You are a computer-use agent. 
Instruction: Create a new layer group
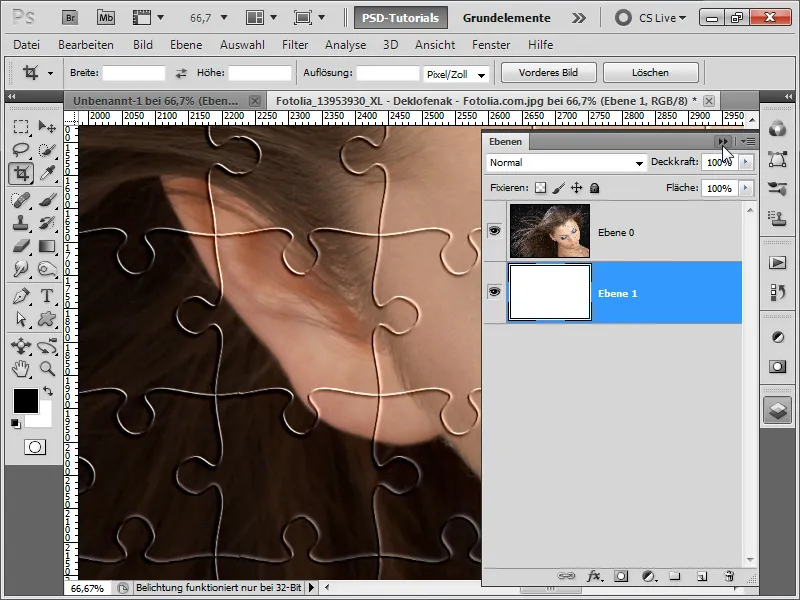click(675, 576)
